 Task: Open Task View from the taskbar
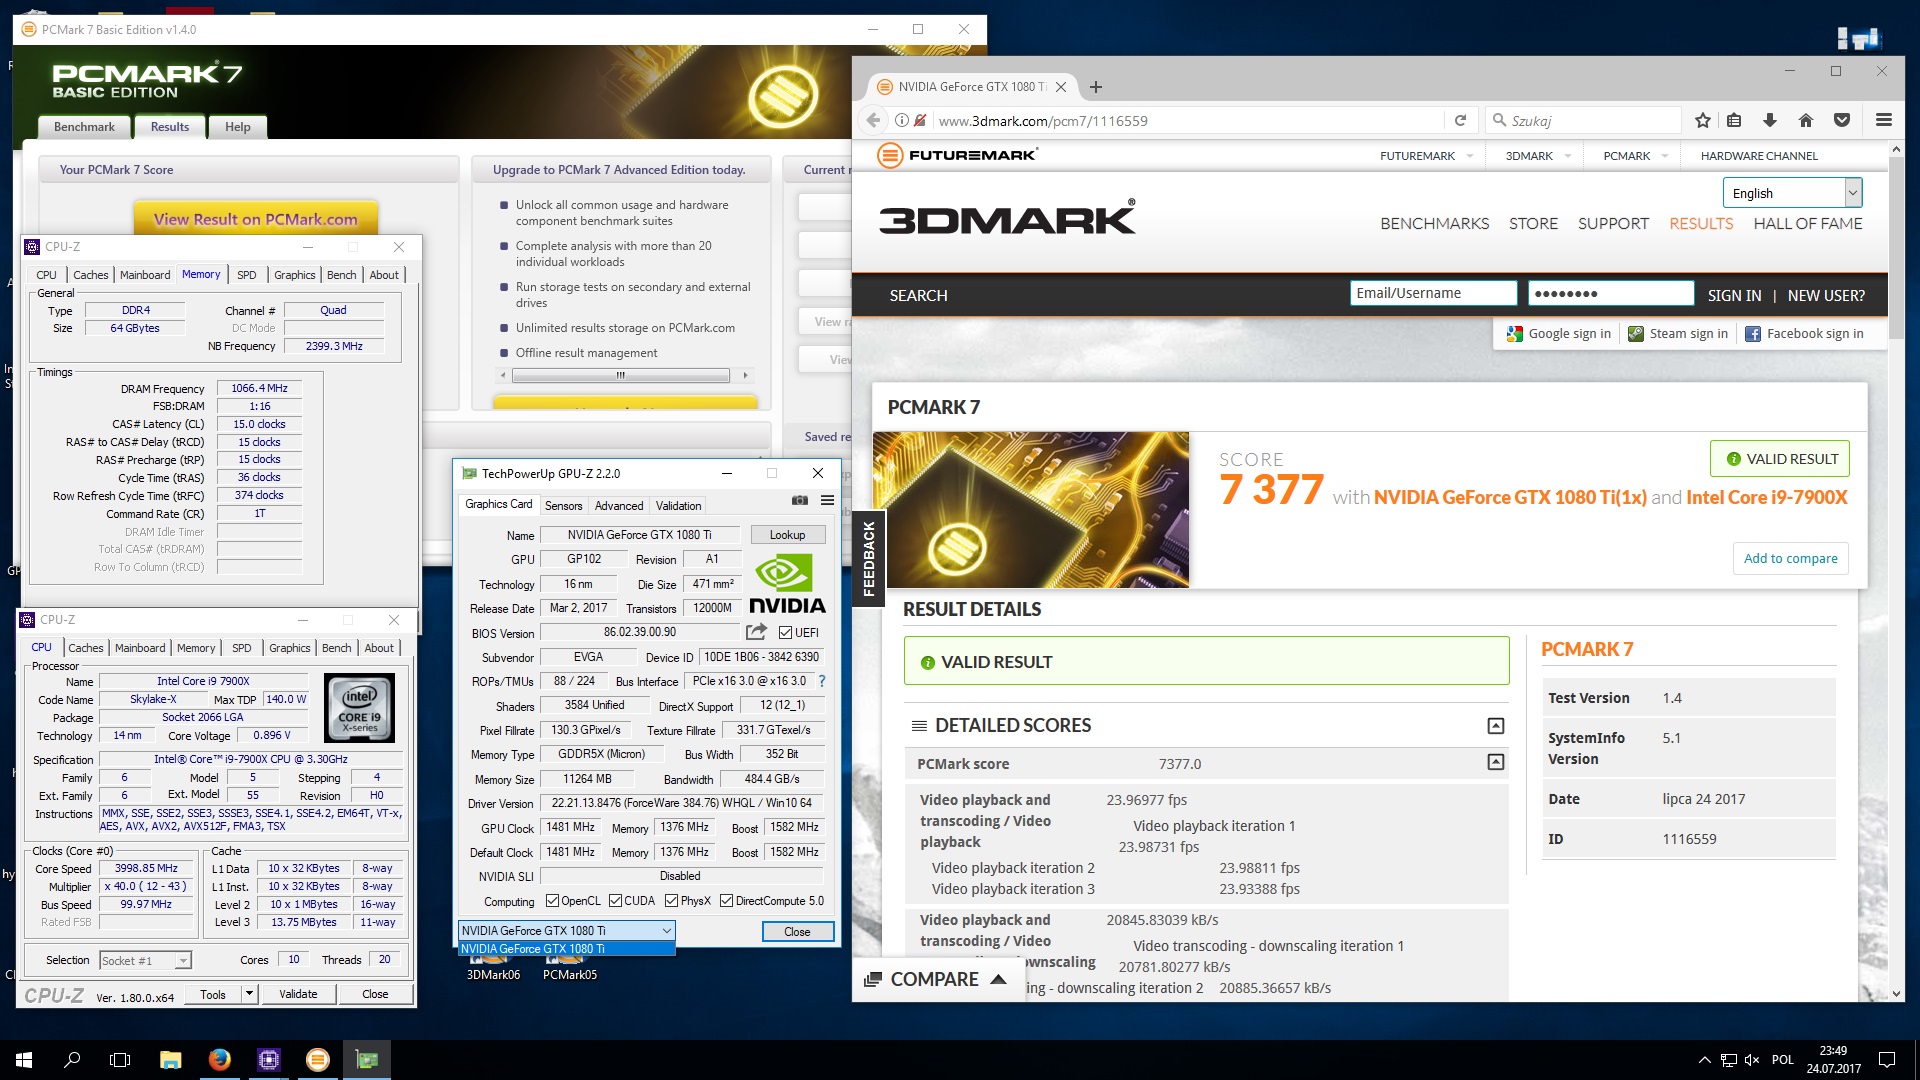(x=120, y=1059)
